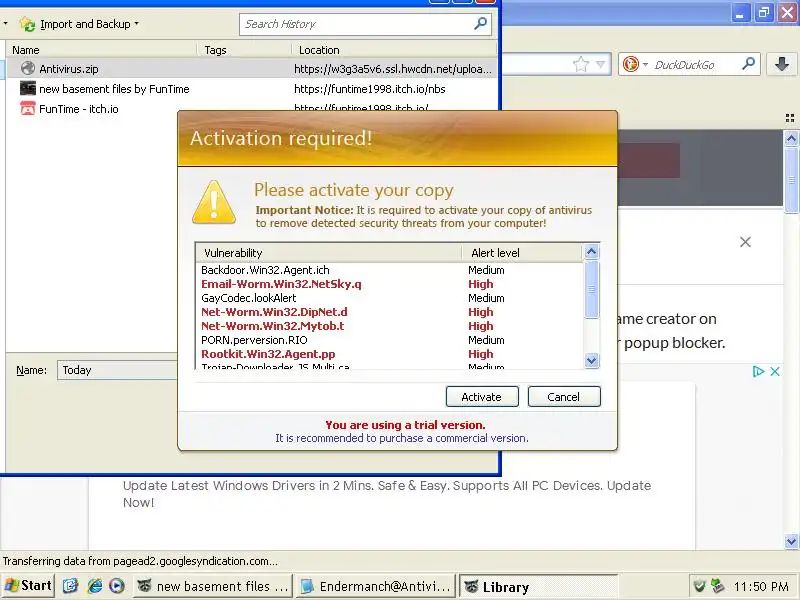The image size is (800, 600).
Task: Select the new basement files by FunTime entry
Action: click(251, 89)
